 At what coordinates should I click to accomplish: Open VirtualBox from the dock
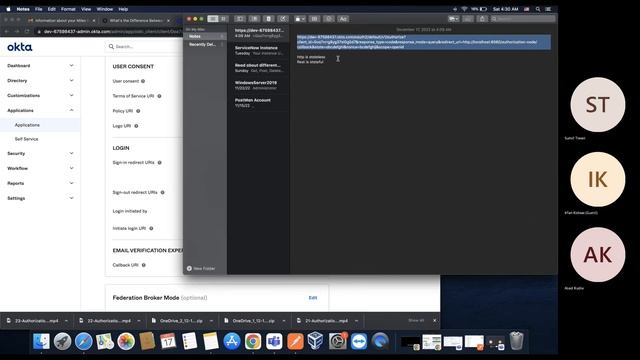(x=316, y=341)
